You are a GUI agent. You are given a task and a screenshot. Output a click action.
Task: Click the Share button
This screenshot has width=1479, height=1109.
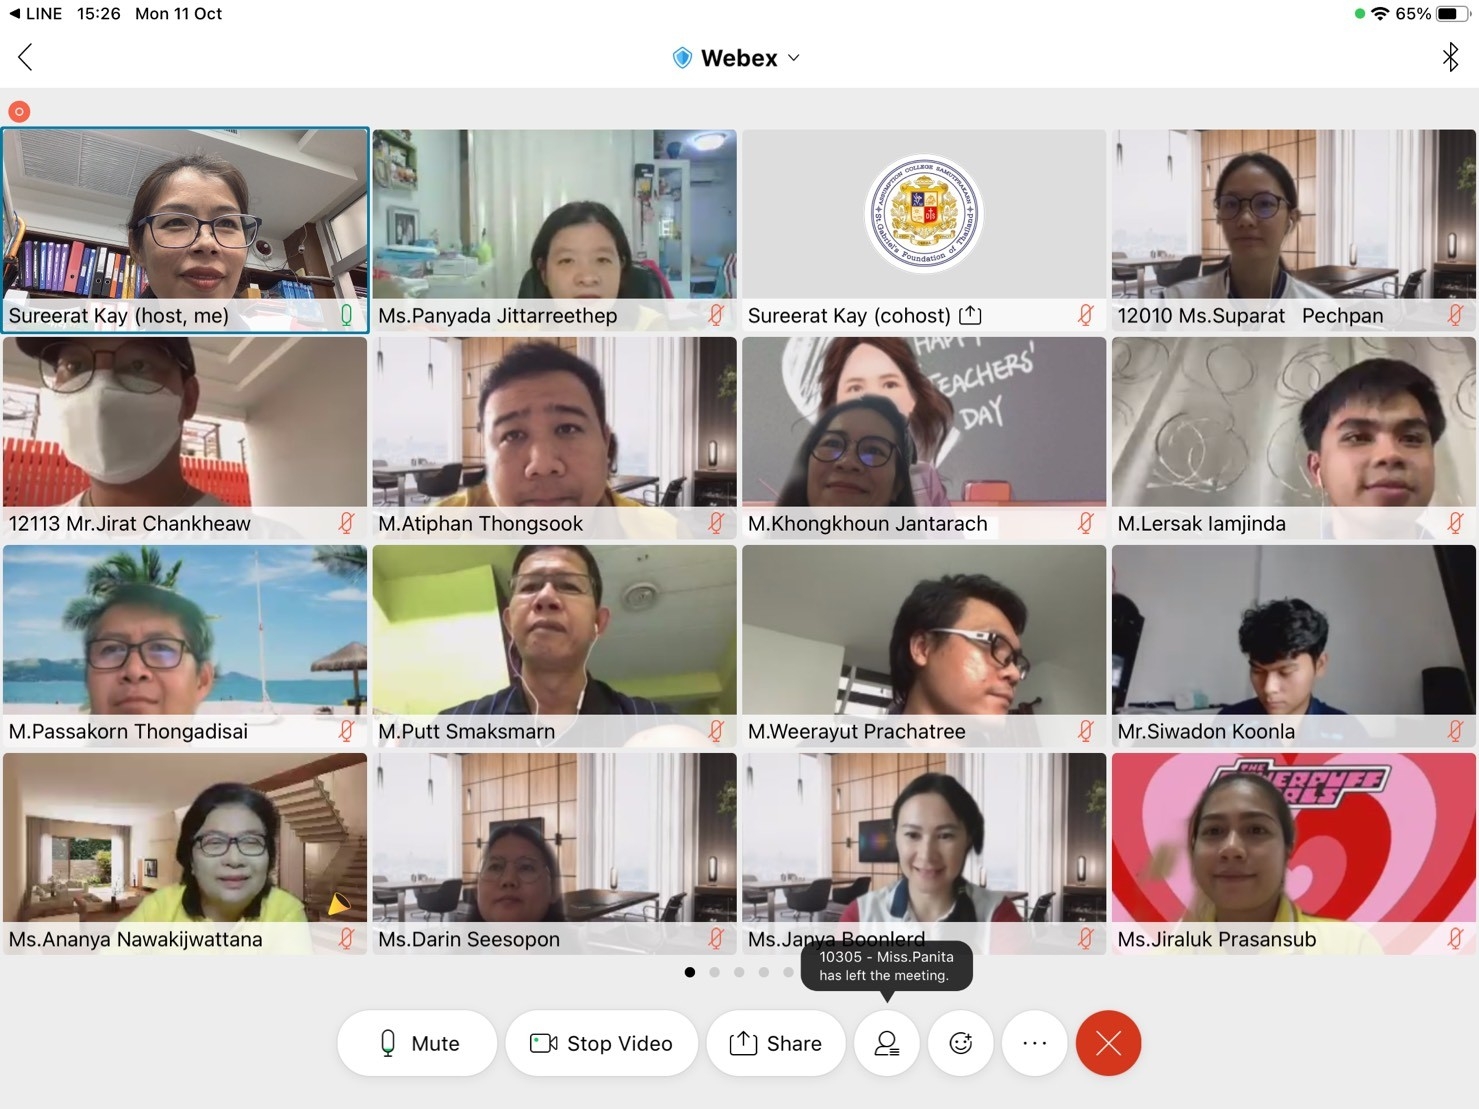(775, 1043)
